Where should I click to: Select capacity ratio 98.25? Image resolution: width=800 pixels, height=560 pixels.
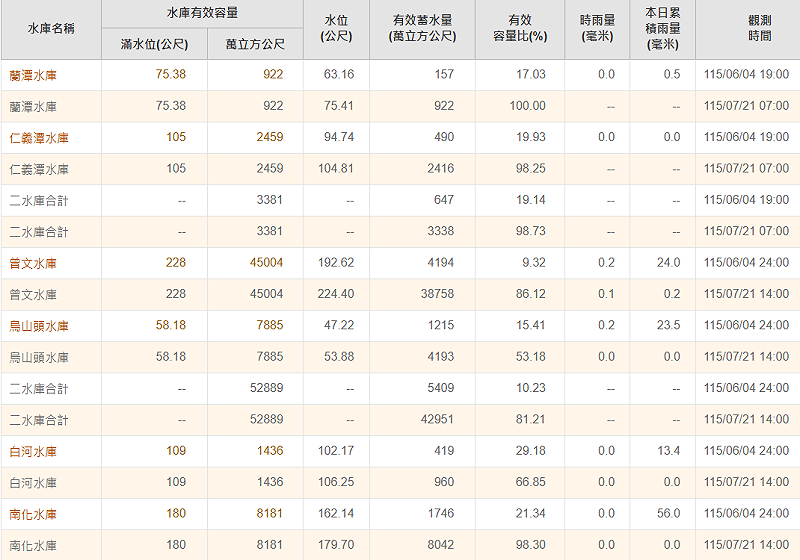click(x=531, y=169)
